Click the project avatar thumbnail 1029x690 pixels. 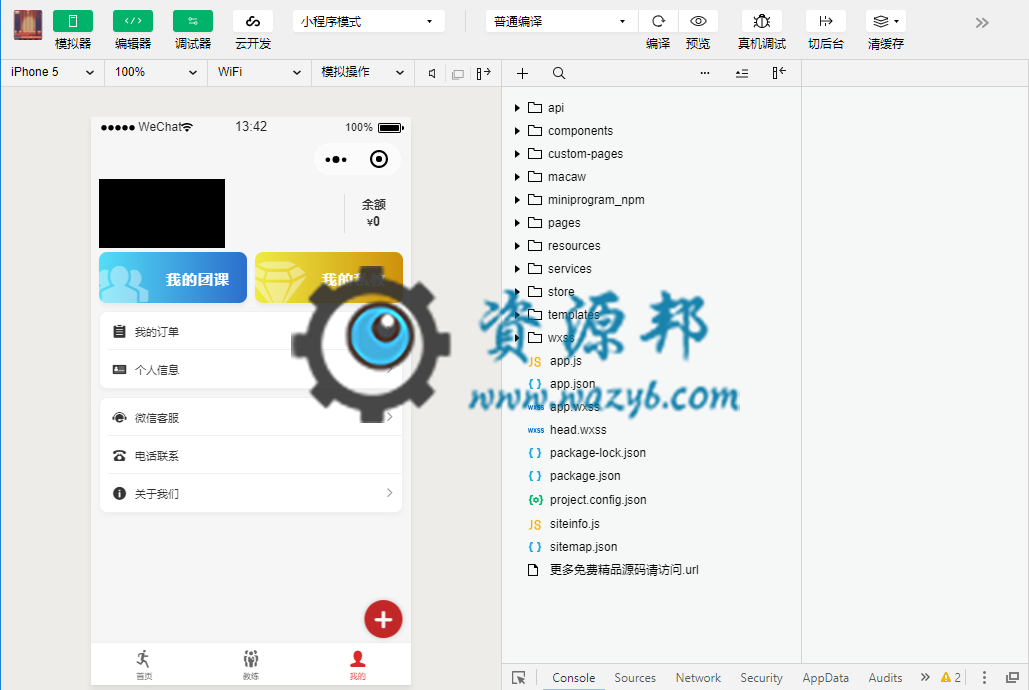28,25
